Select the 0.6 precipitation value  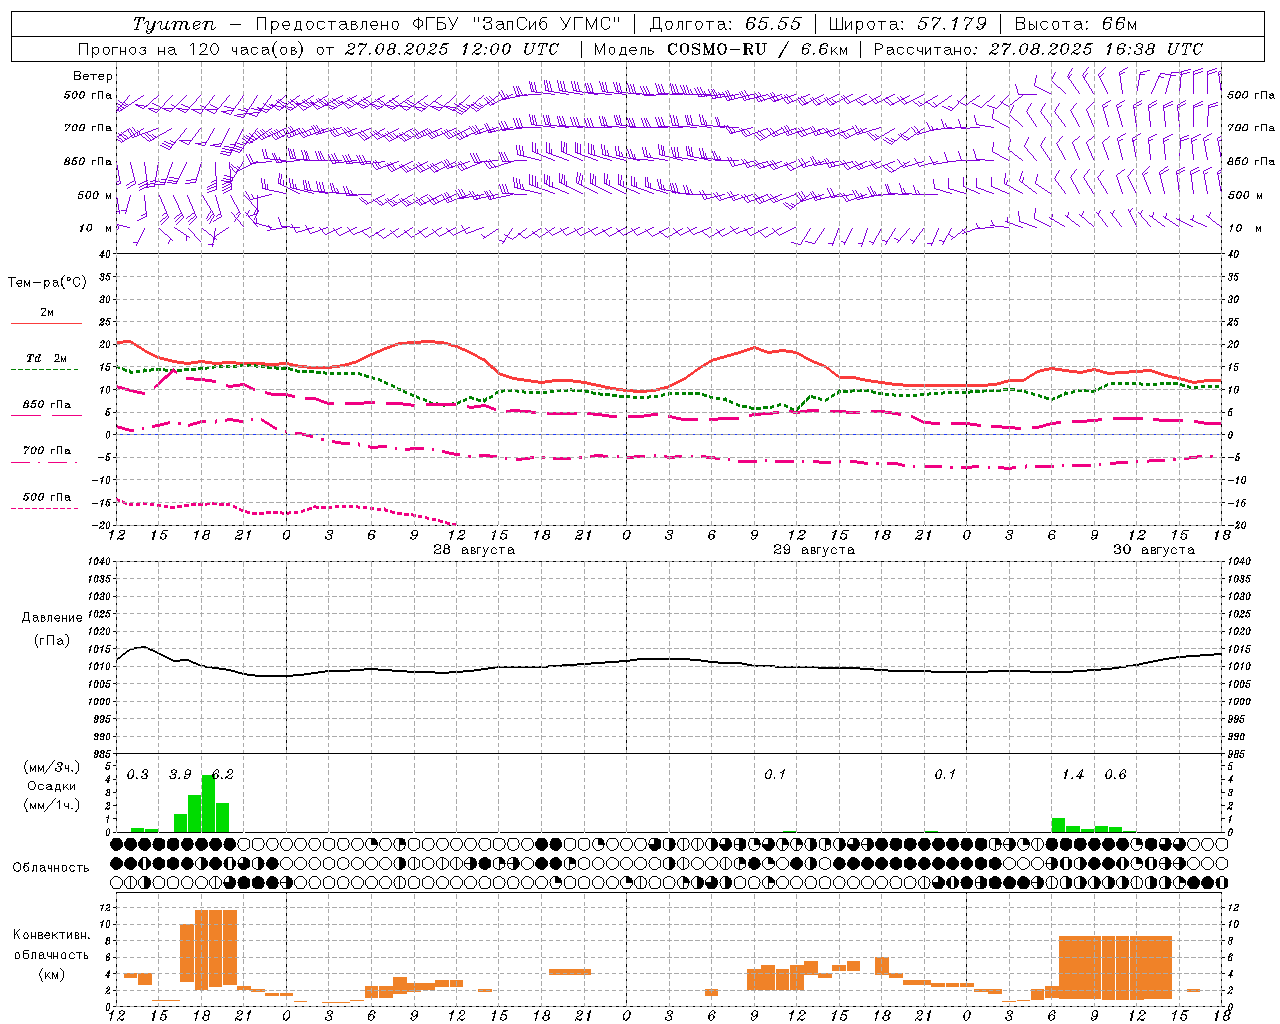[x=1115, y=775]
